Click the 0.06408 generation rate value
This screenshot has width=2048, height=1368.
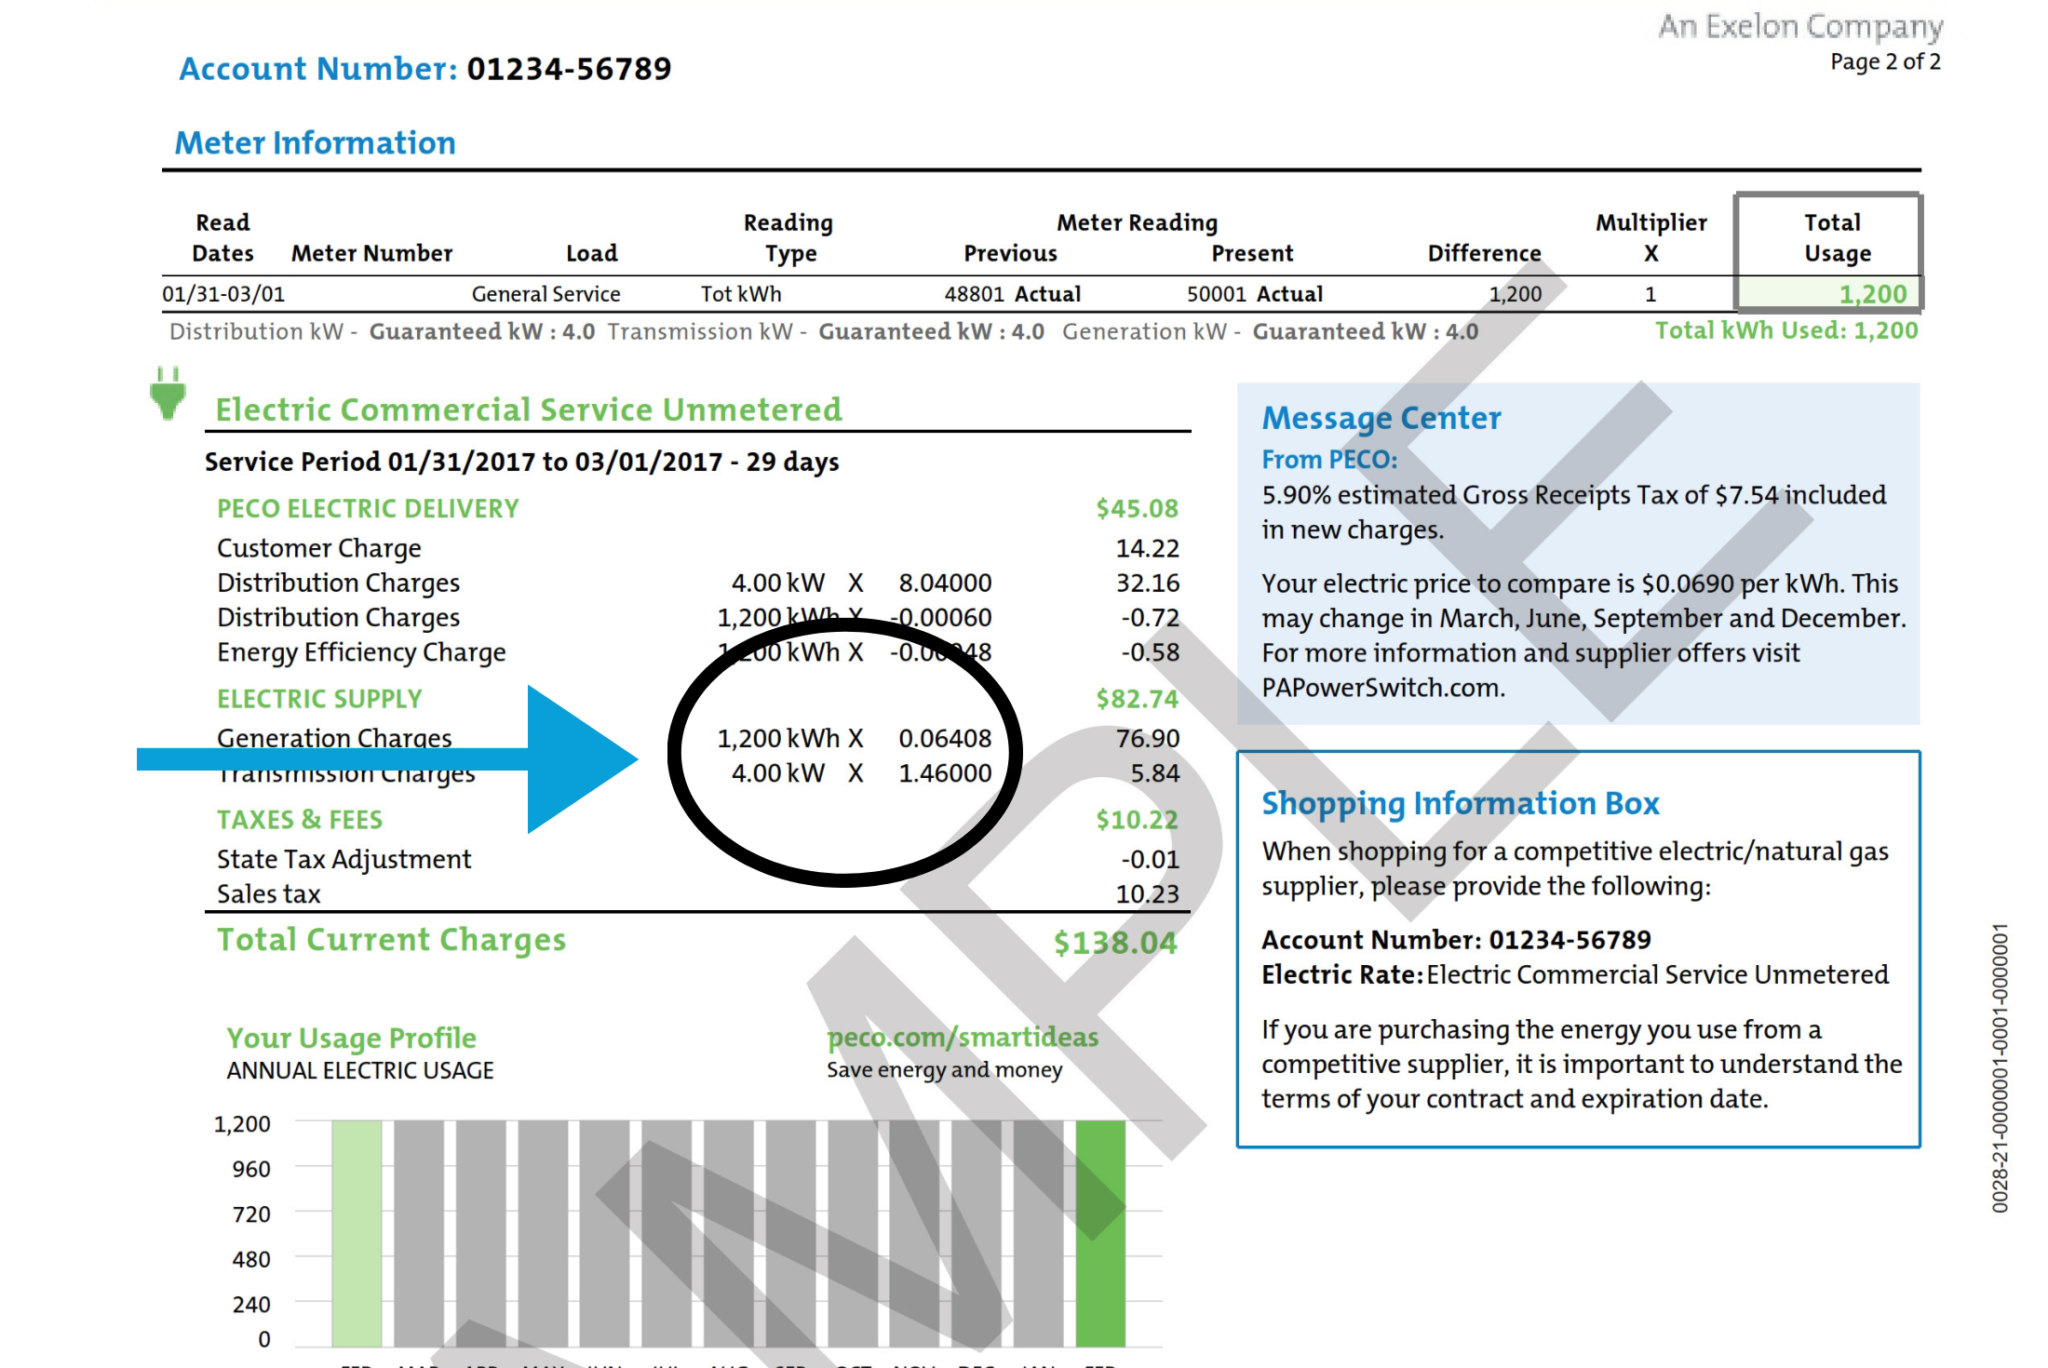[x=945, y=739]
